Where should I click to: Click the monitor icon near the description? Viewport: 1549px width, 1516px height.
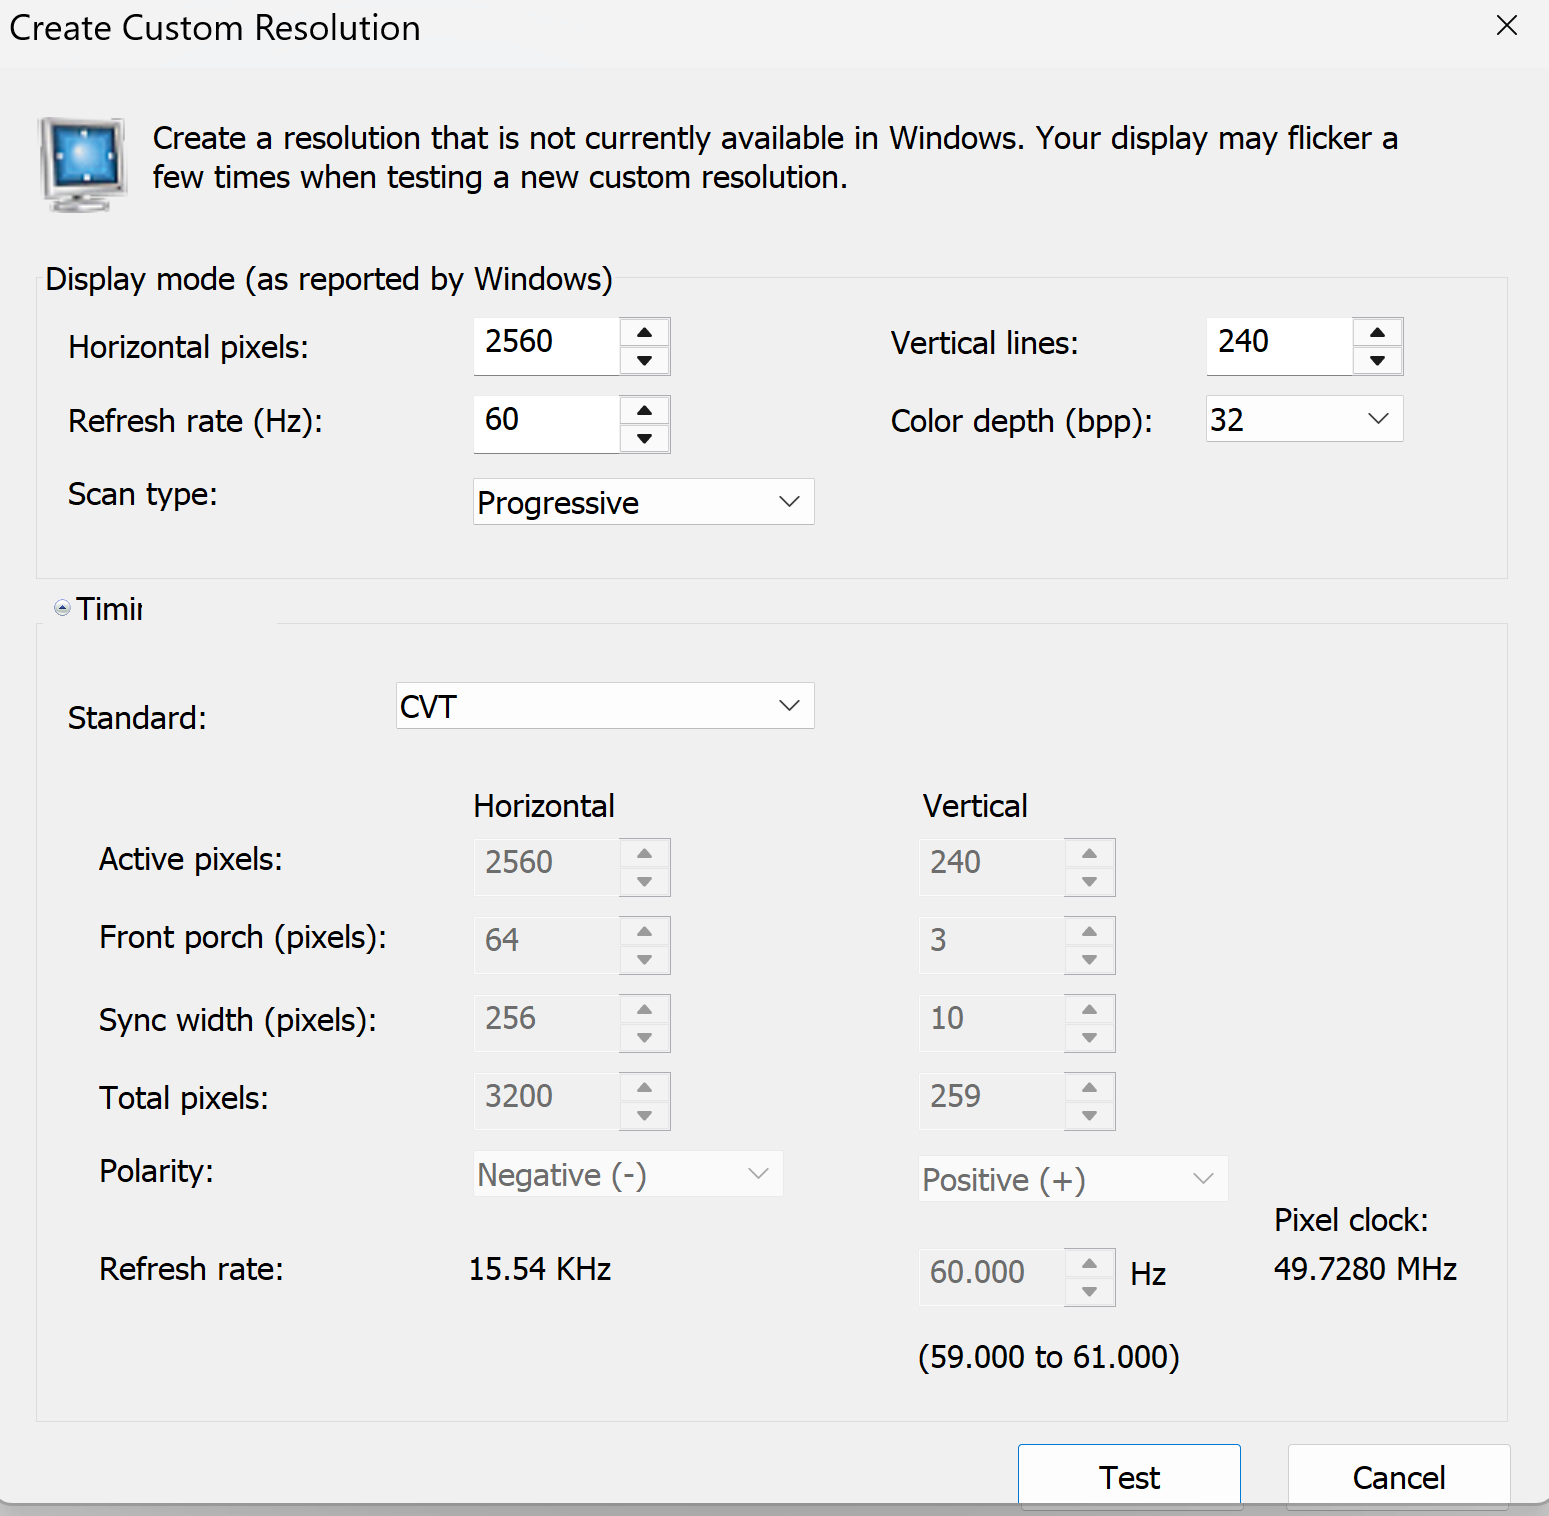[x=84, y=163]
